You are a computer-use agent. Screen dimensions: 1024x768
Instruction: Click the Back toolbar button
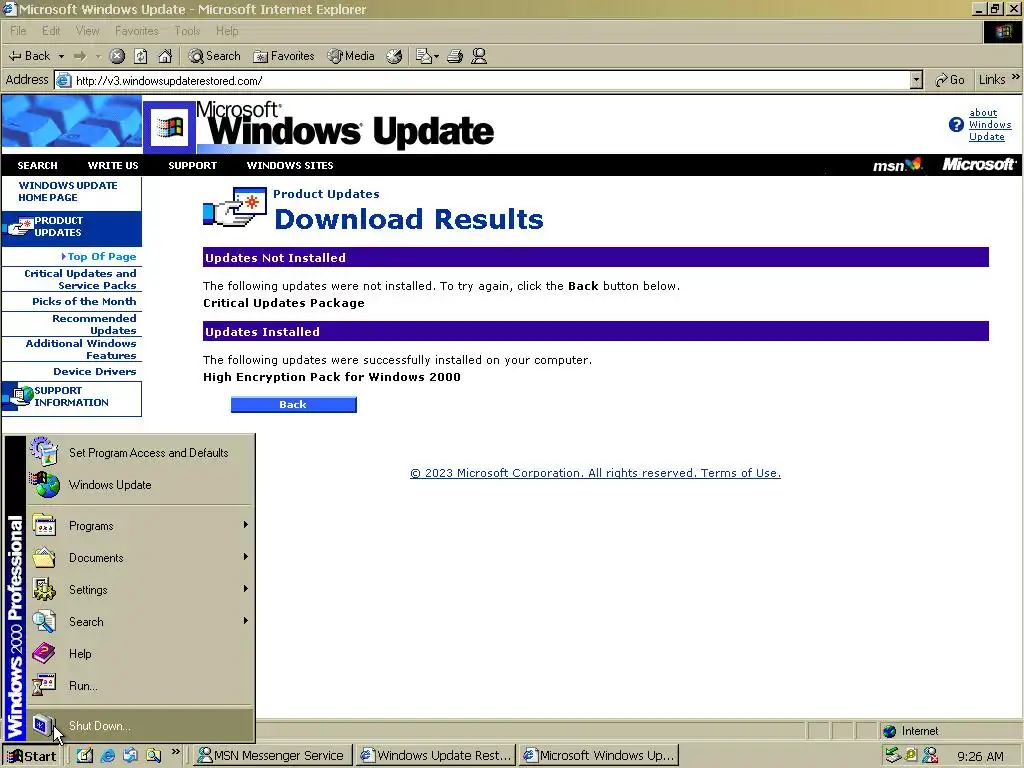29,56
